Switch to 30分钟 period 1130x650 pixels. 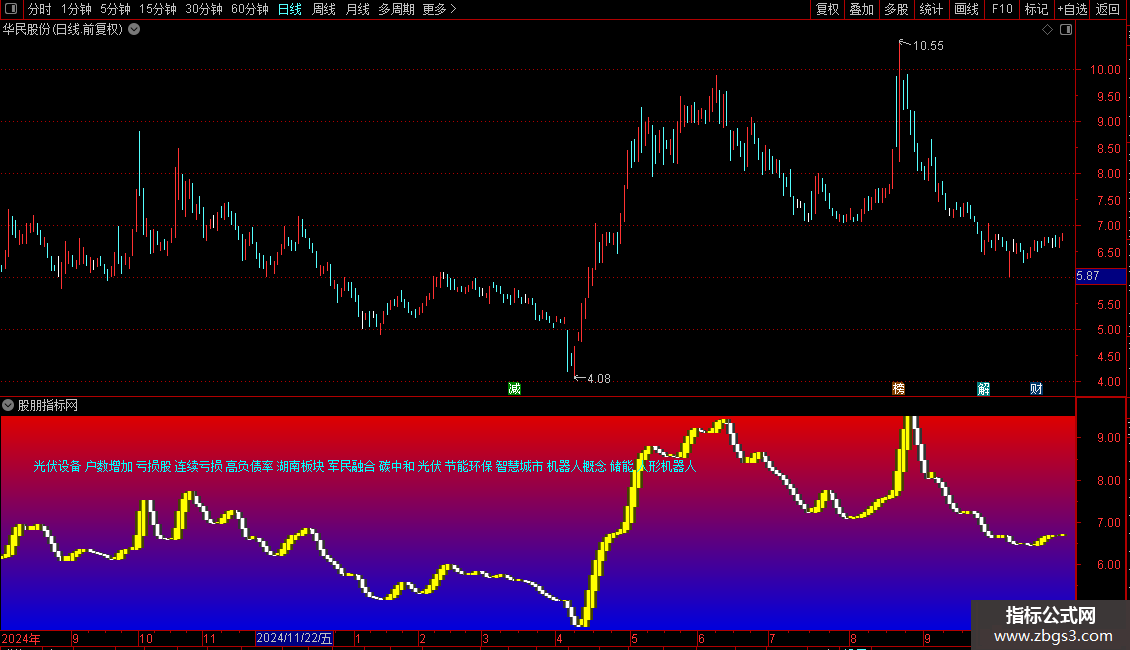[203, 9]
